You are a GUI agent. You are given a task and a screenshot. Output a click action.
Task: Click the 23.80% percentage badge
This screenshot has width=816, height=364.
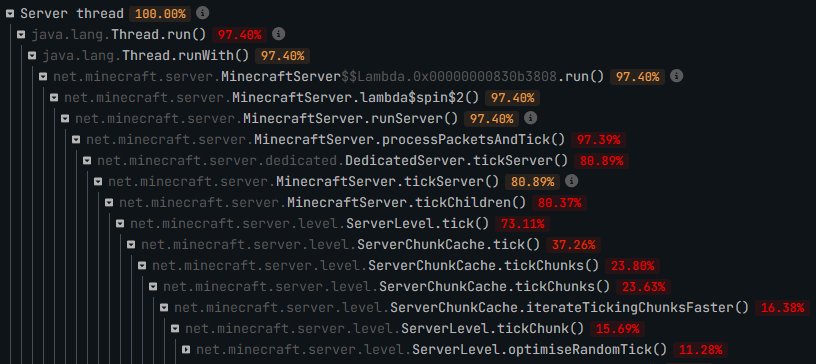click(632, 266)
